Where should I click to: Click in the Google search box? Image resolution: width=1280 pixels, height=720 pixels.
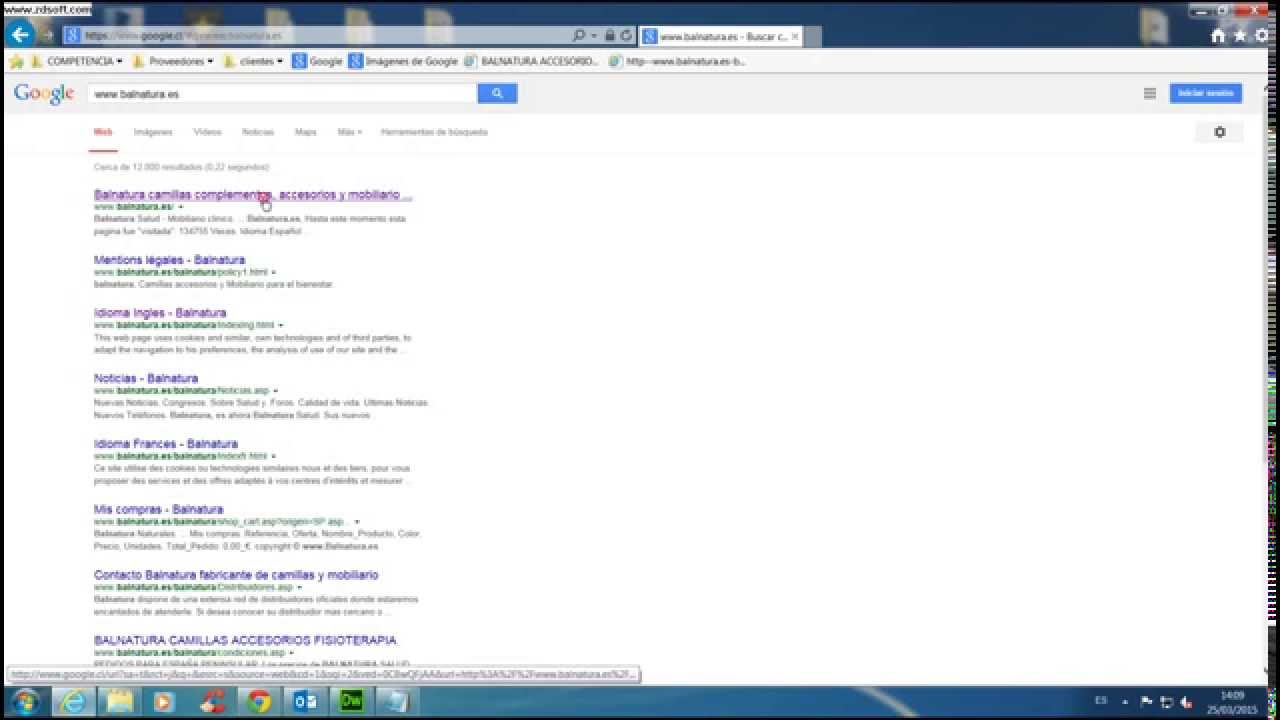[281, 93]
